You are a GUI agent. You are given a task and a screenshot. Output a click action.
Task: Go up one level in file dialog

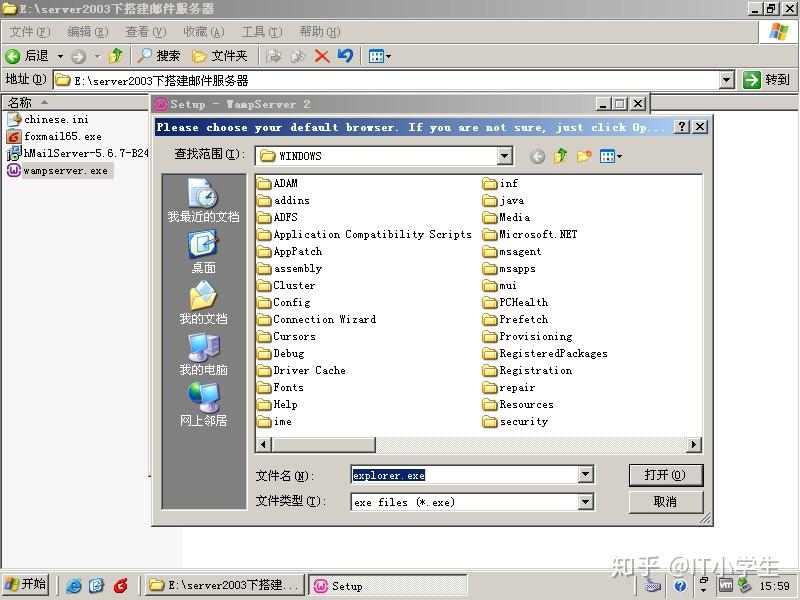[561, 156]
